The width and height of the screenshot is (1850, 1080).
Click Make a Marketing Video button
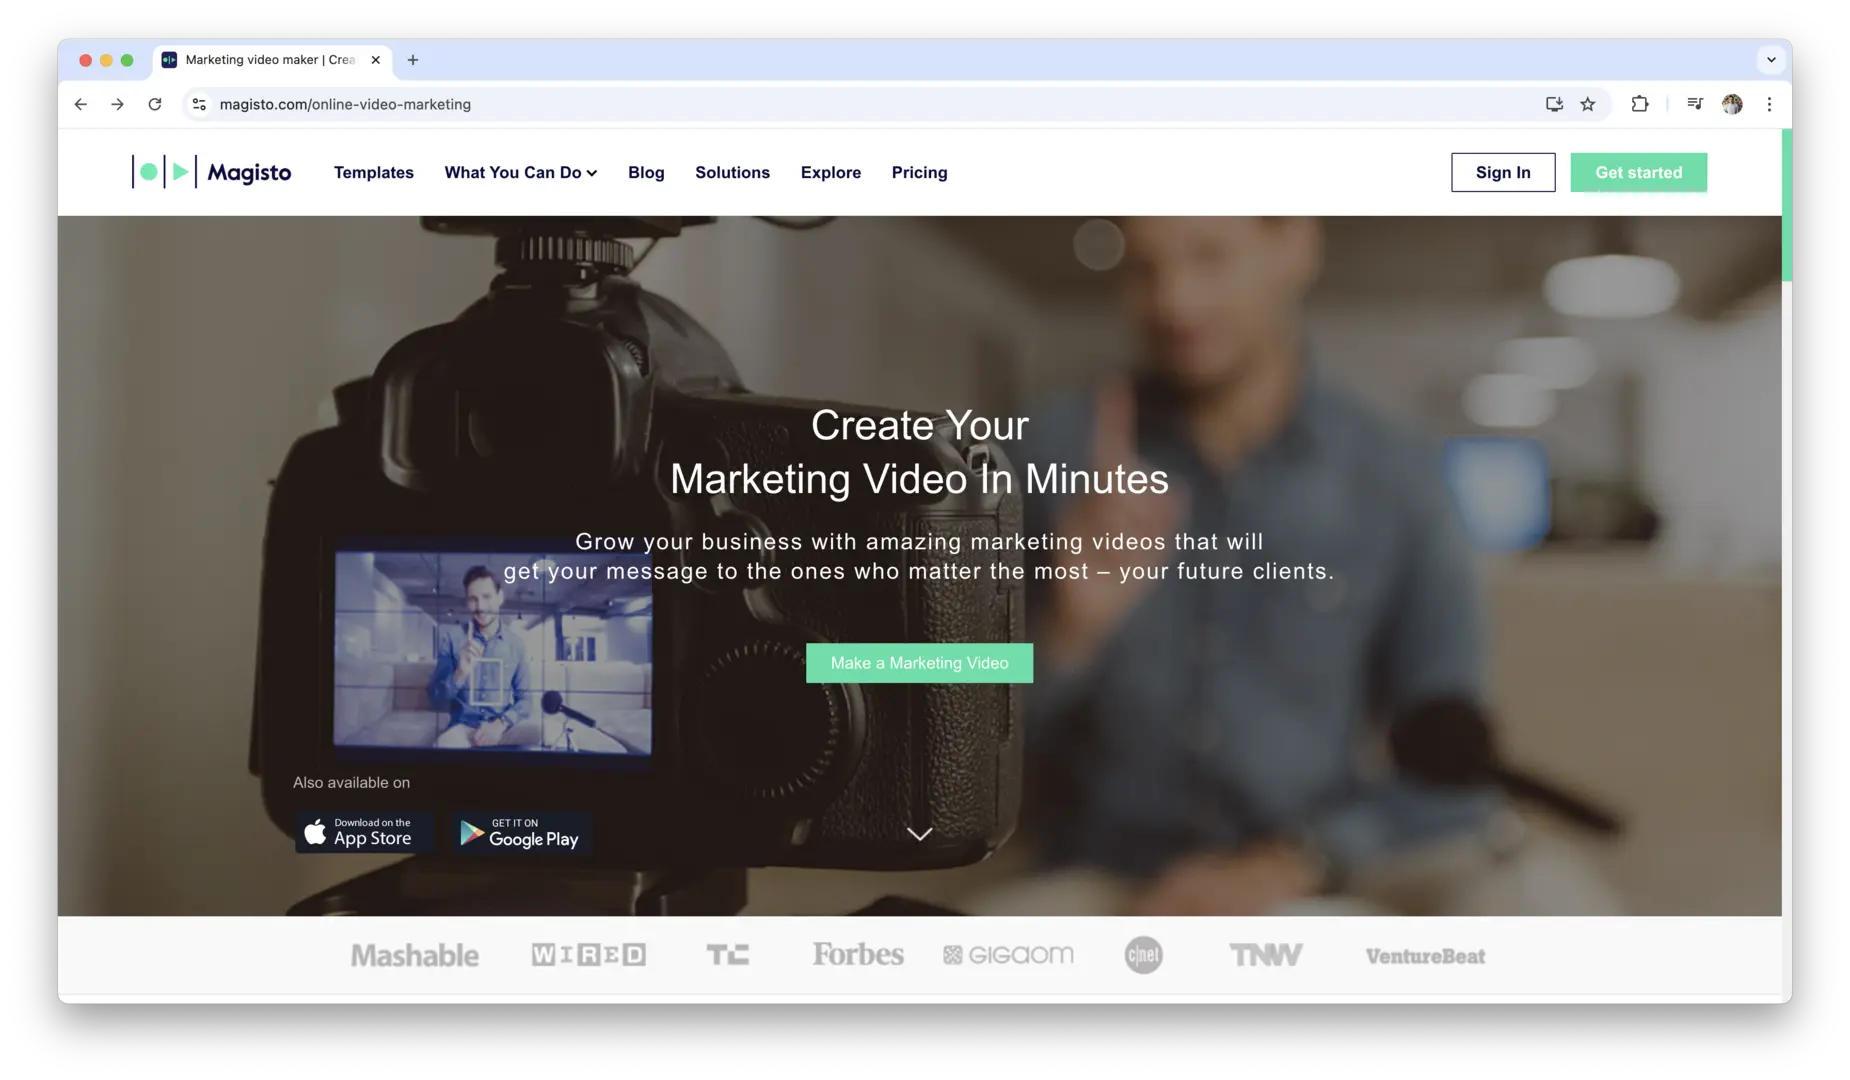[919, 663]
